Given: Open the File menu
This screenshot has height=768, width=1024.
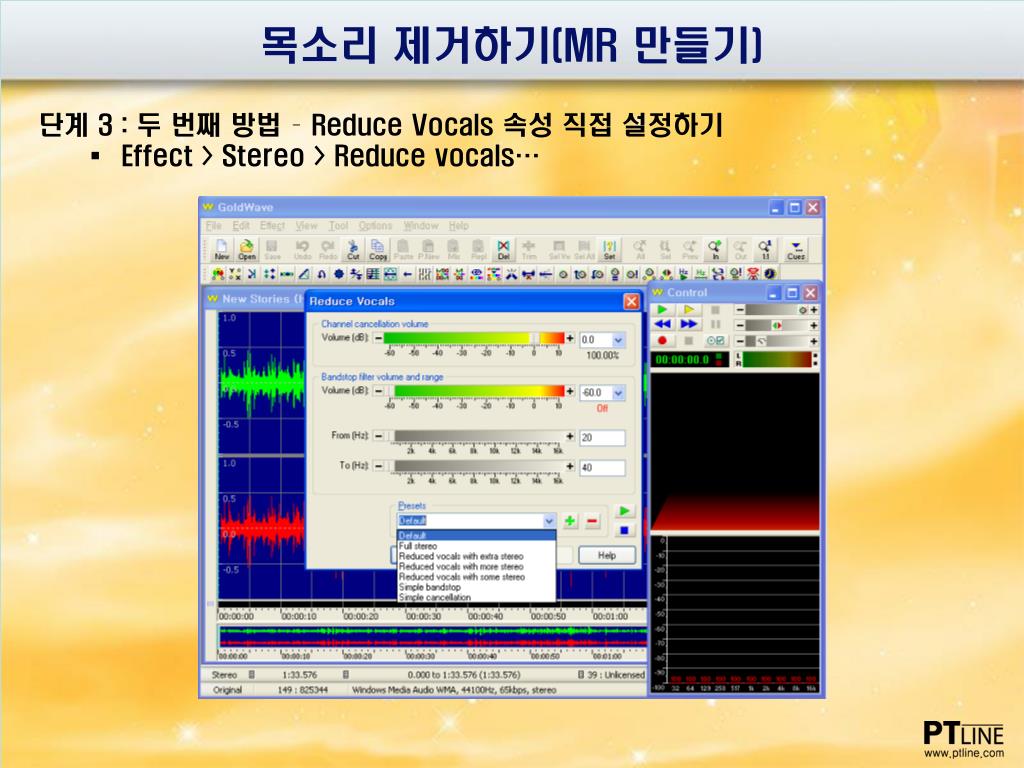Looking at the screenshot, I should [x=214, y=225].
